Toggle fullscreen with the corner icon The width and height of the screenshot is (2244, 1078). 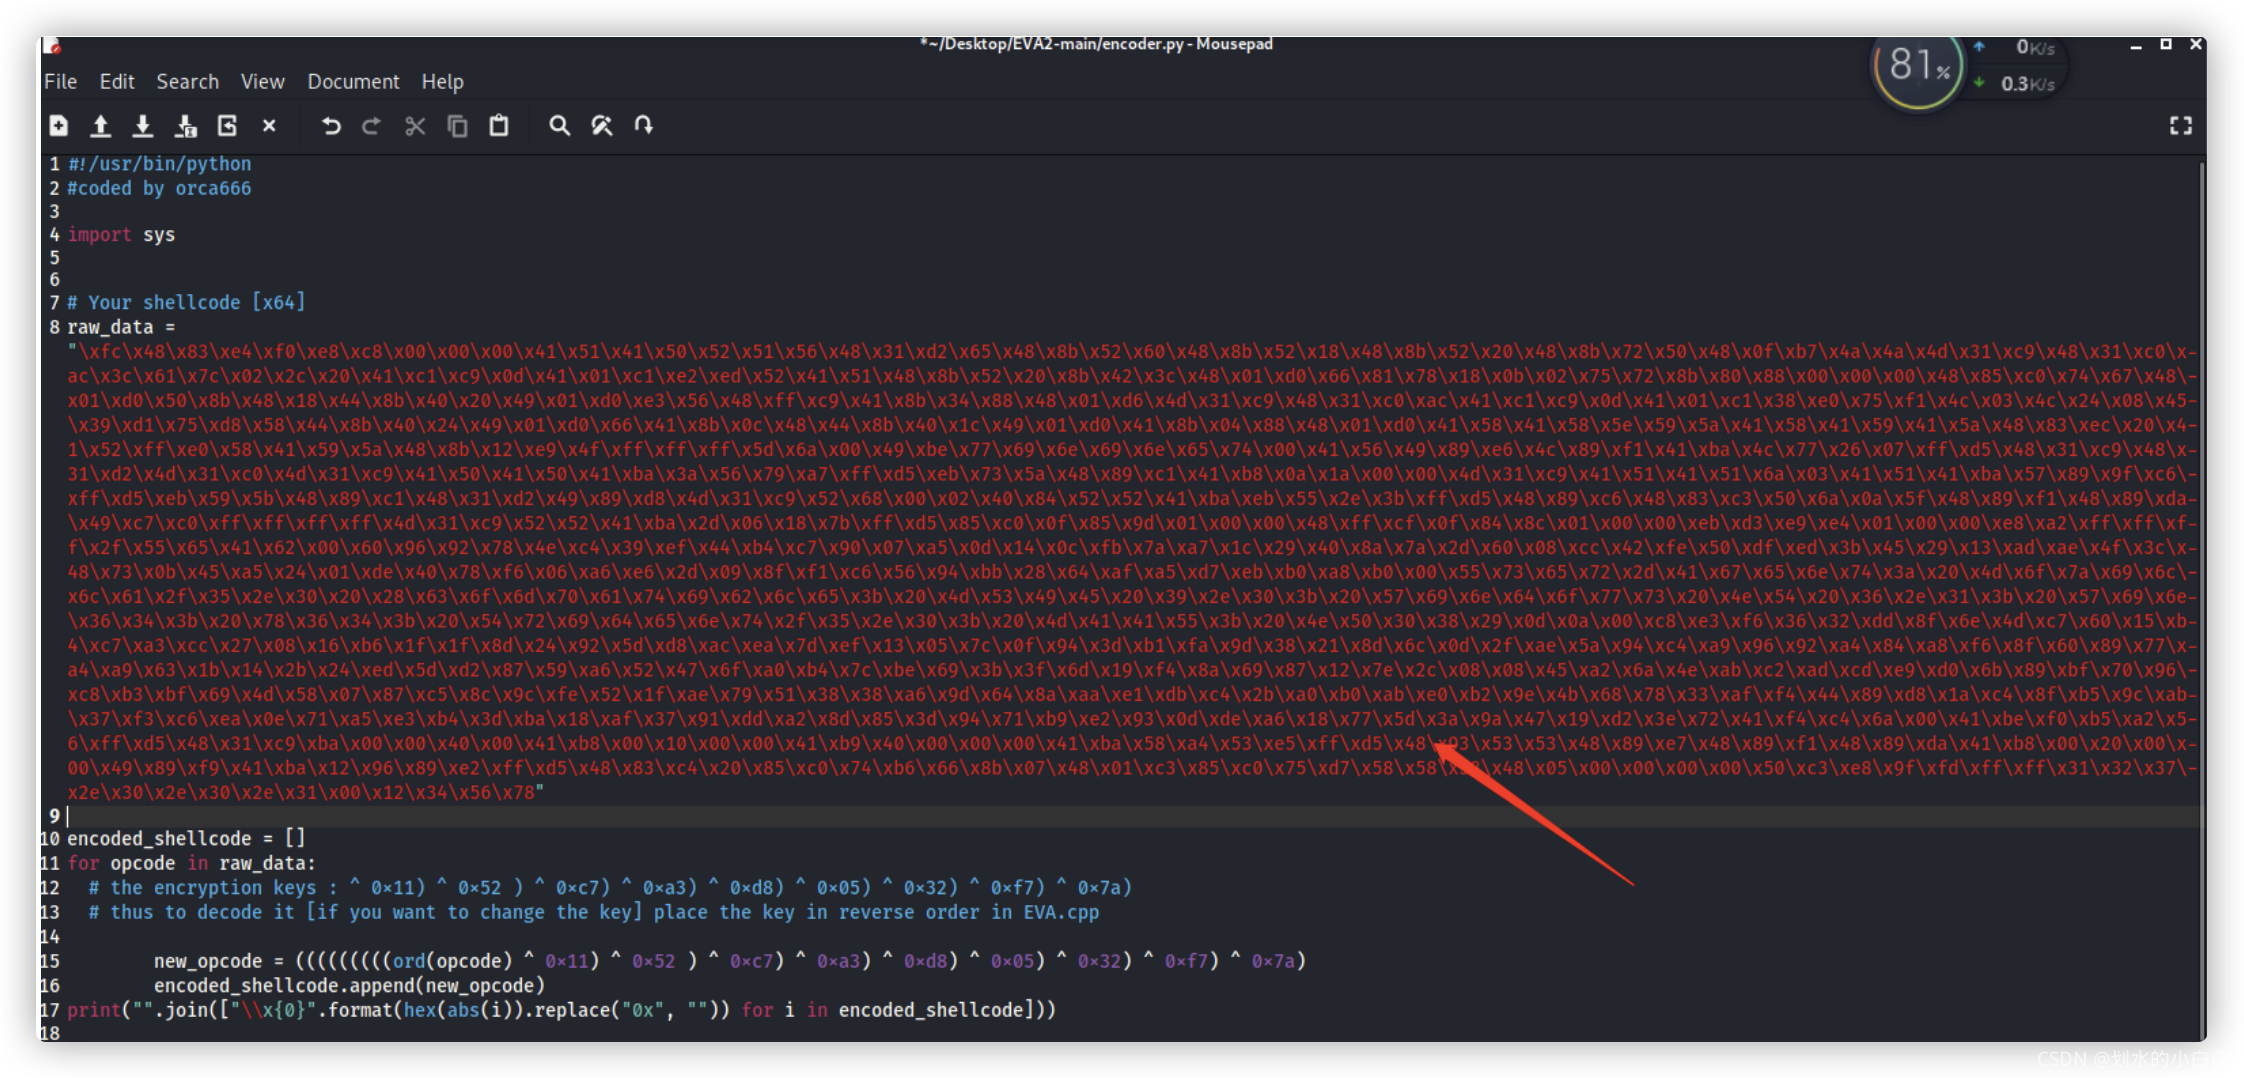[x=2181, y=125]
